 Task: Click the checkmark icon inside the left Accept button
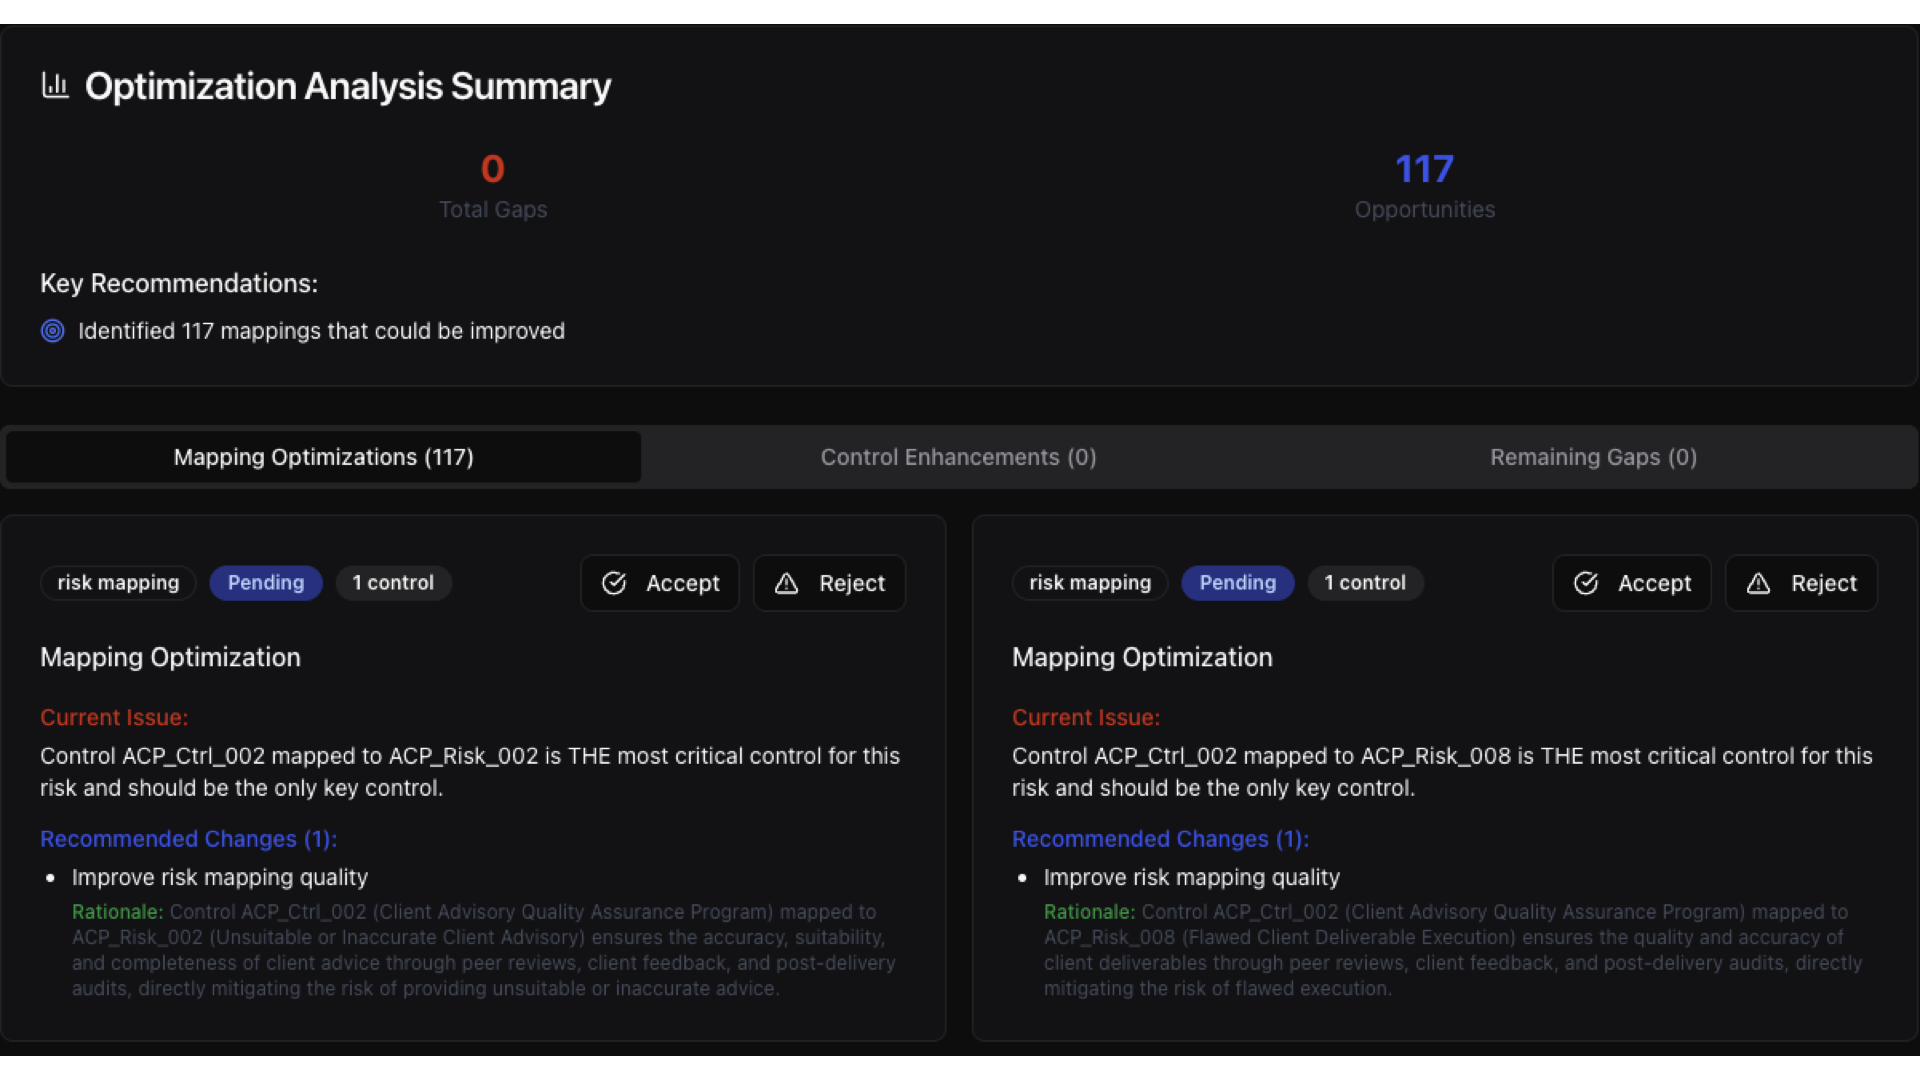click(x=614, y=583)
